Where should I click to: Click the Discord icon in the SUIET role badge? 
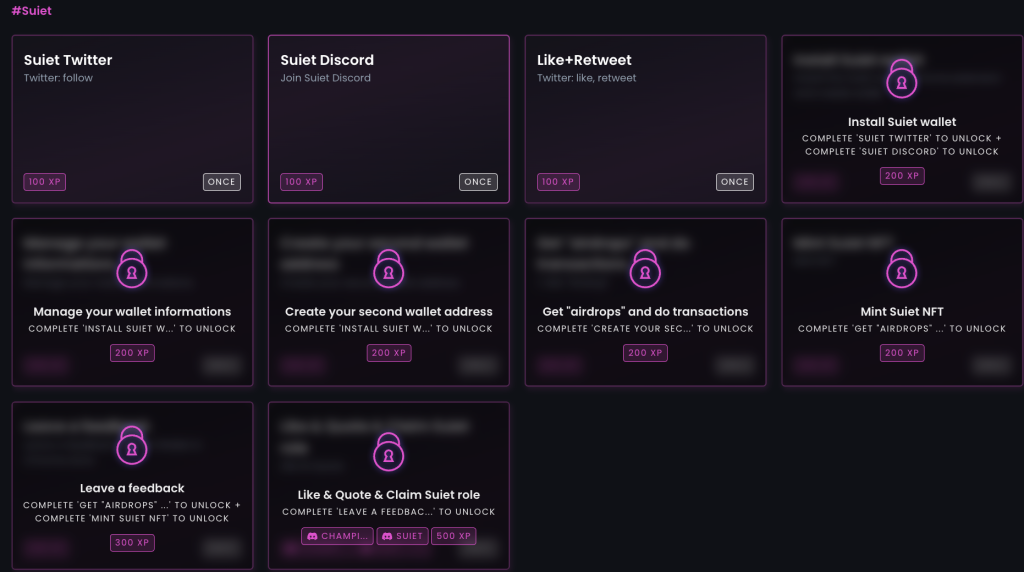click(x=387, y=536)
